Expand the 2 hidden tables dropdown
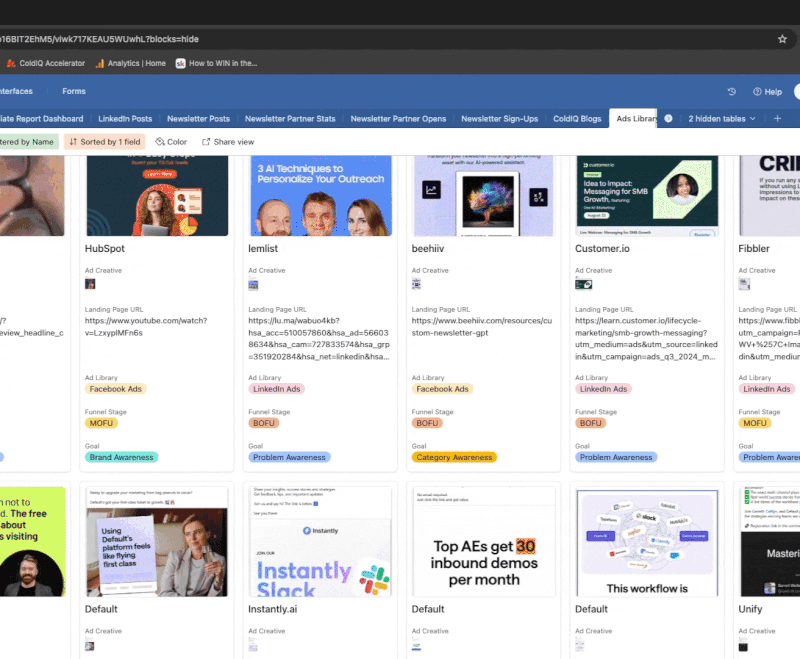The width and height of the screenshot is (800, 659). click(721, 118)
